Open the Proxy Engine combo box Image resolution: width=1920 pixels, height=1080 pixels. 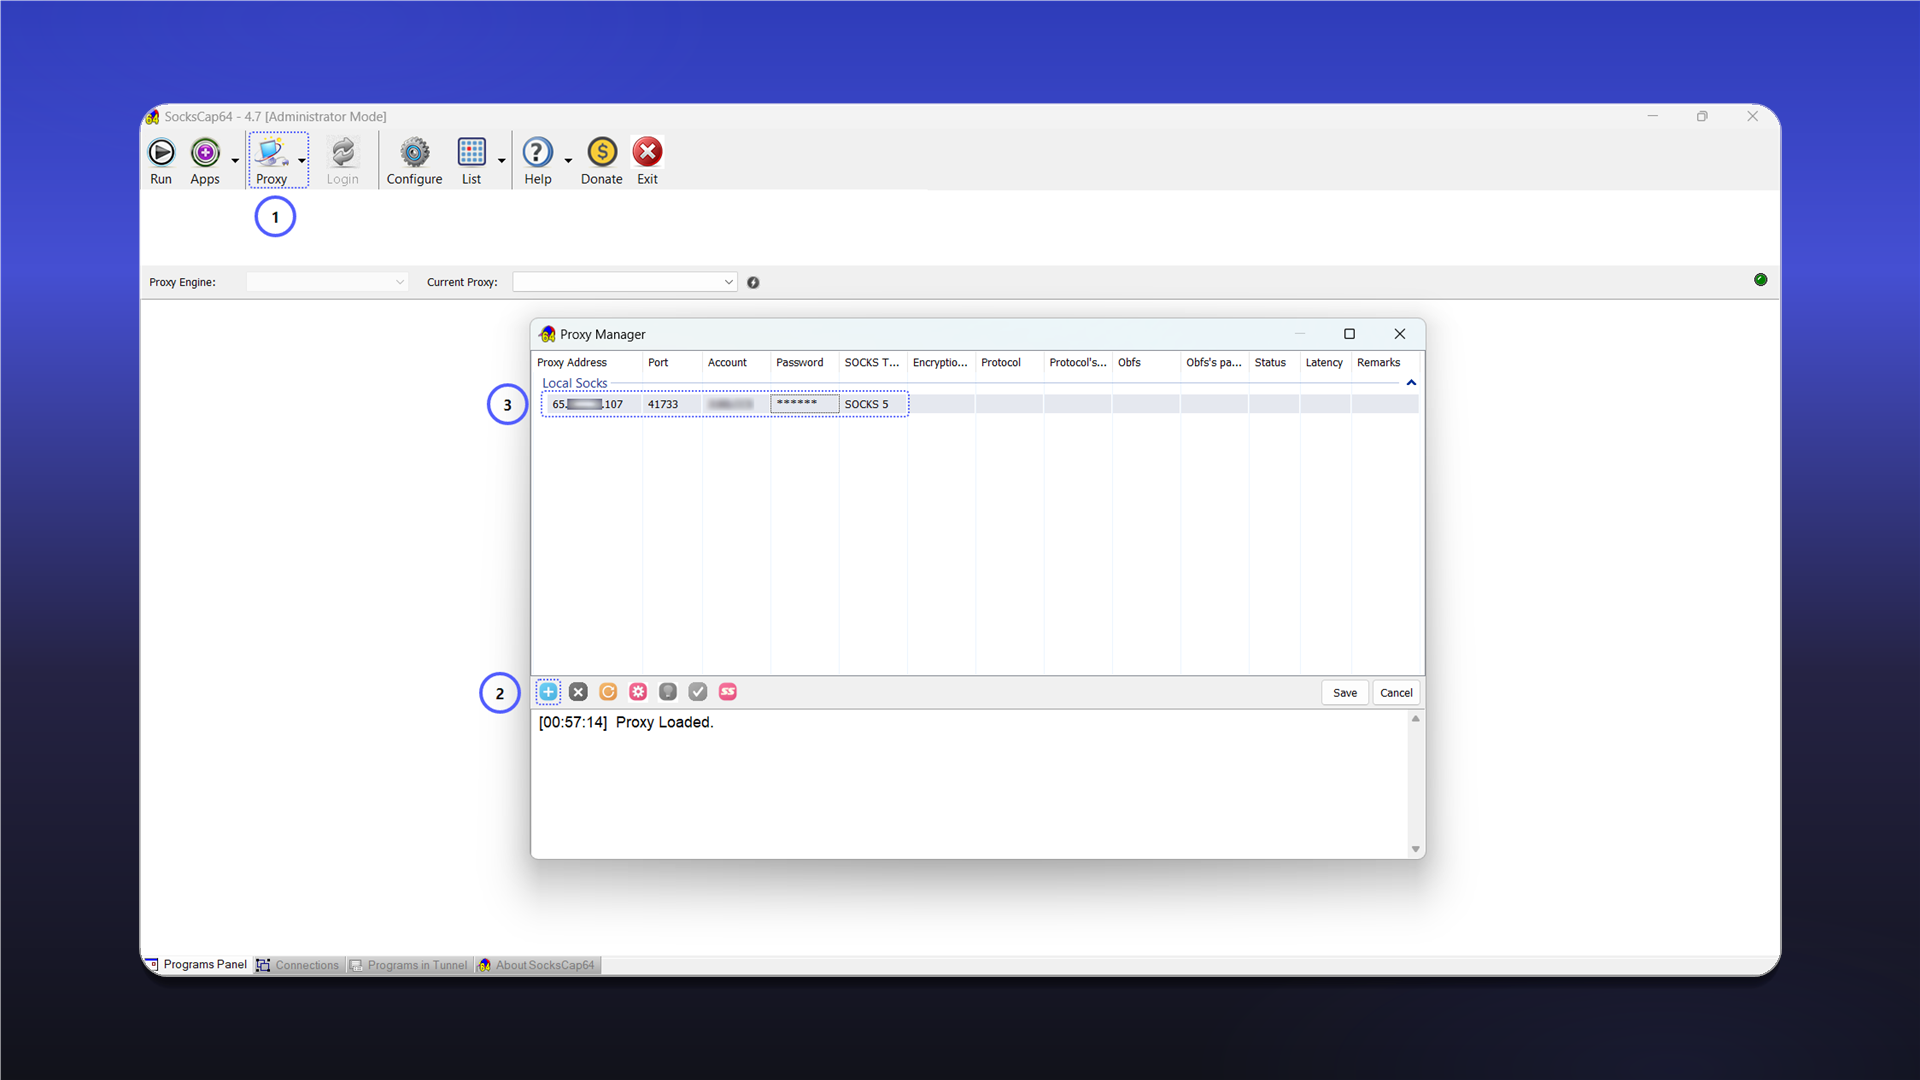tap(327, 282)
